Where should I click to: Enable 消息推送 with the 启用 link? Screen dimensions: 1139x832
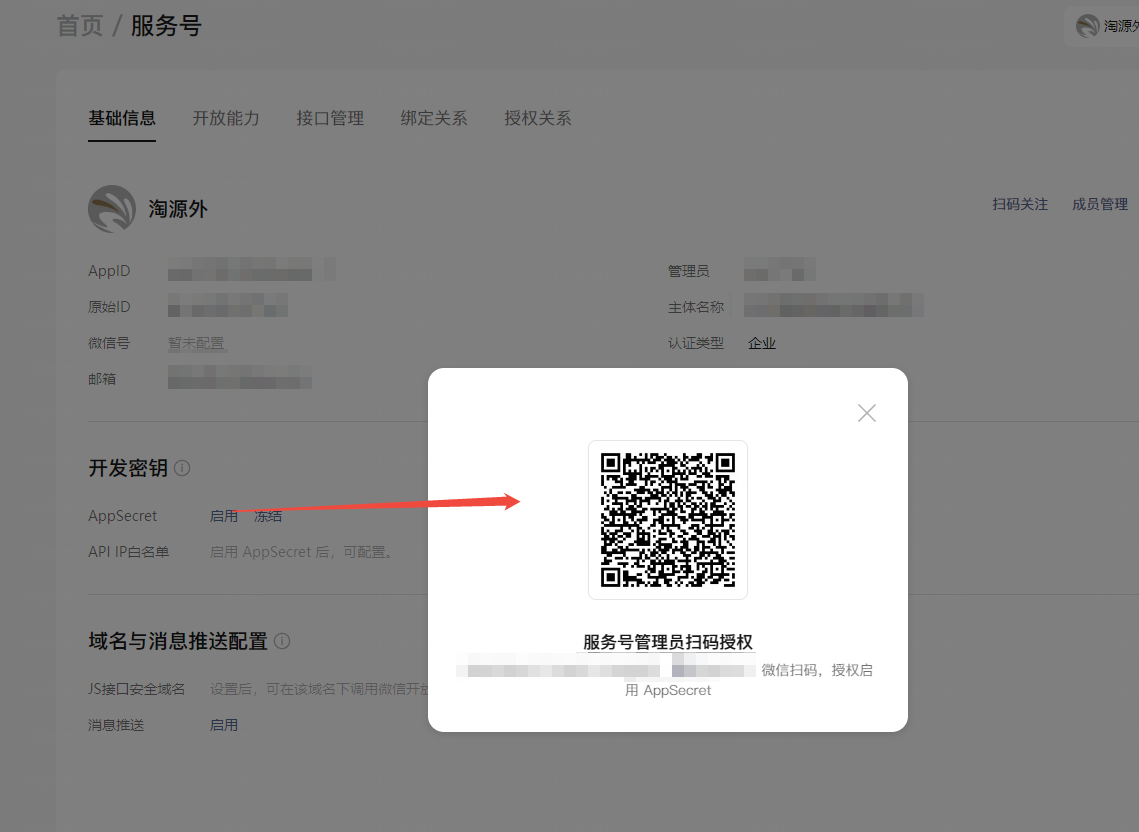coord(224,725)
